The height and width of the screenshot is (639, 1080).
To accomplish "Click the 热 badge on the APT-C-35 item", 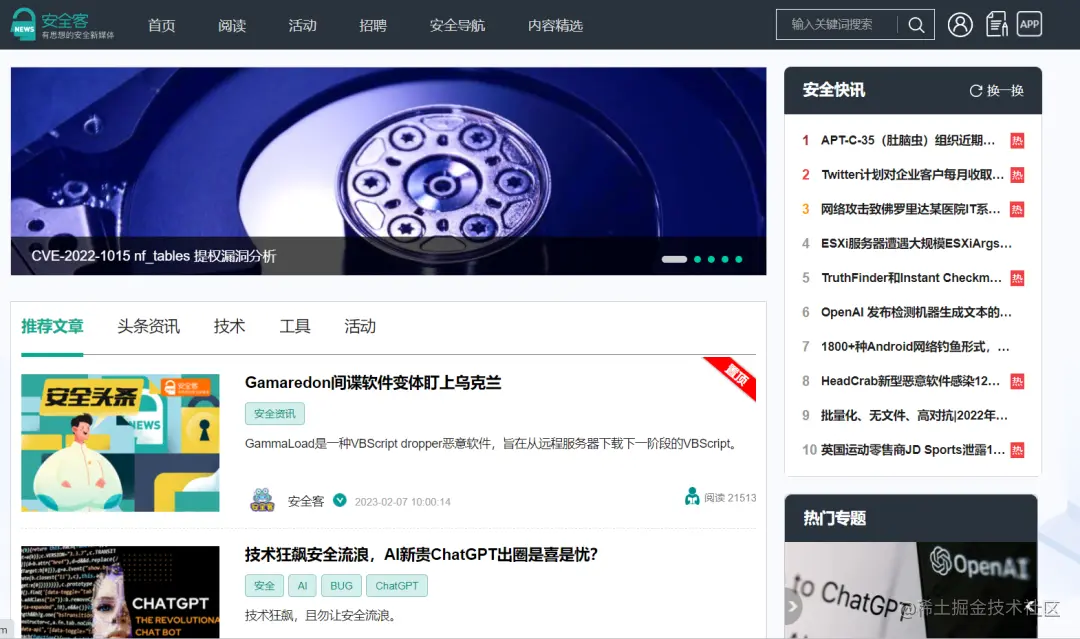I will pos(1016,140).
